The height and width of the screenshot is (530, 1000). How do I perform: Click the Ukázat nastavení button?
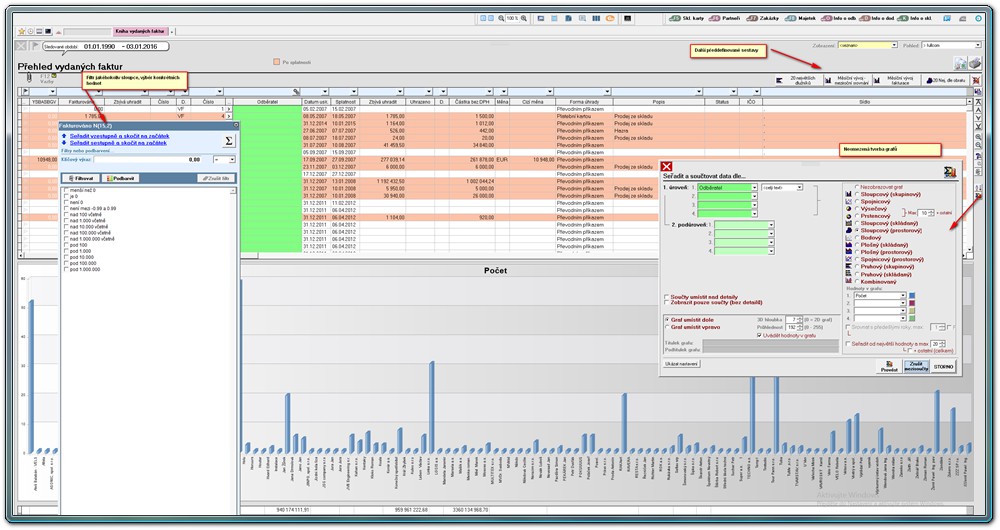coord(682,364)
